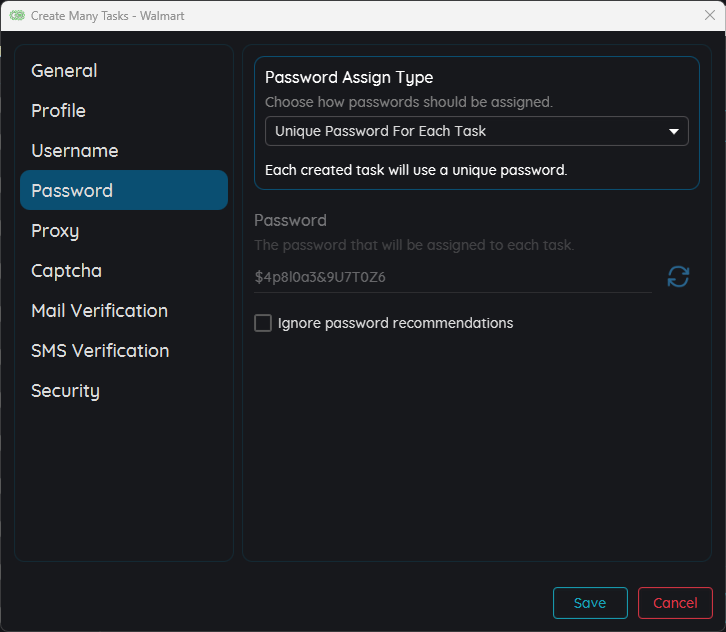Open SMS Verification settings

(x=100, y=351)
